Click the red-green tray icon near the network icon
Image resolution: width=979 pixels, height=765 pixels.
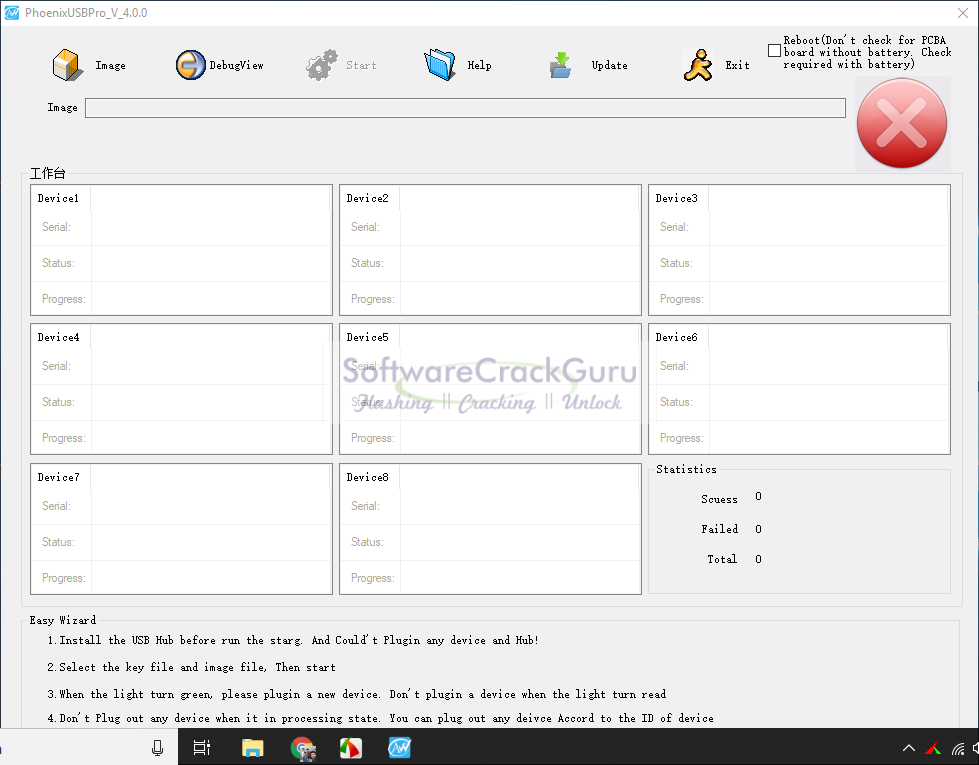click(x=933, y=748)
